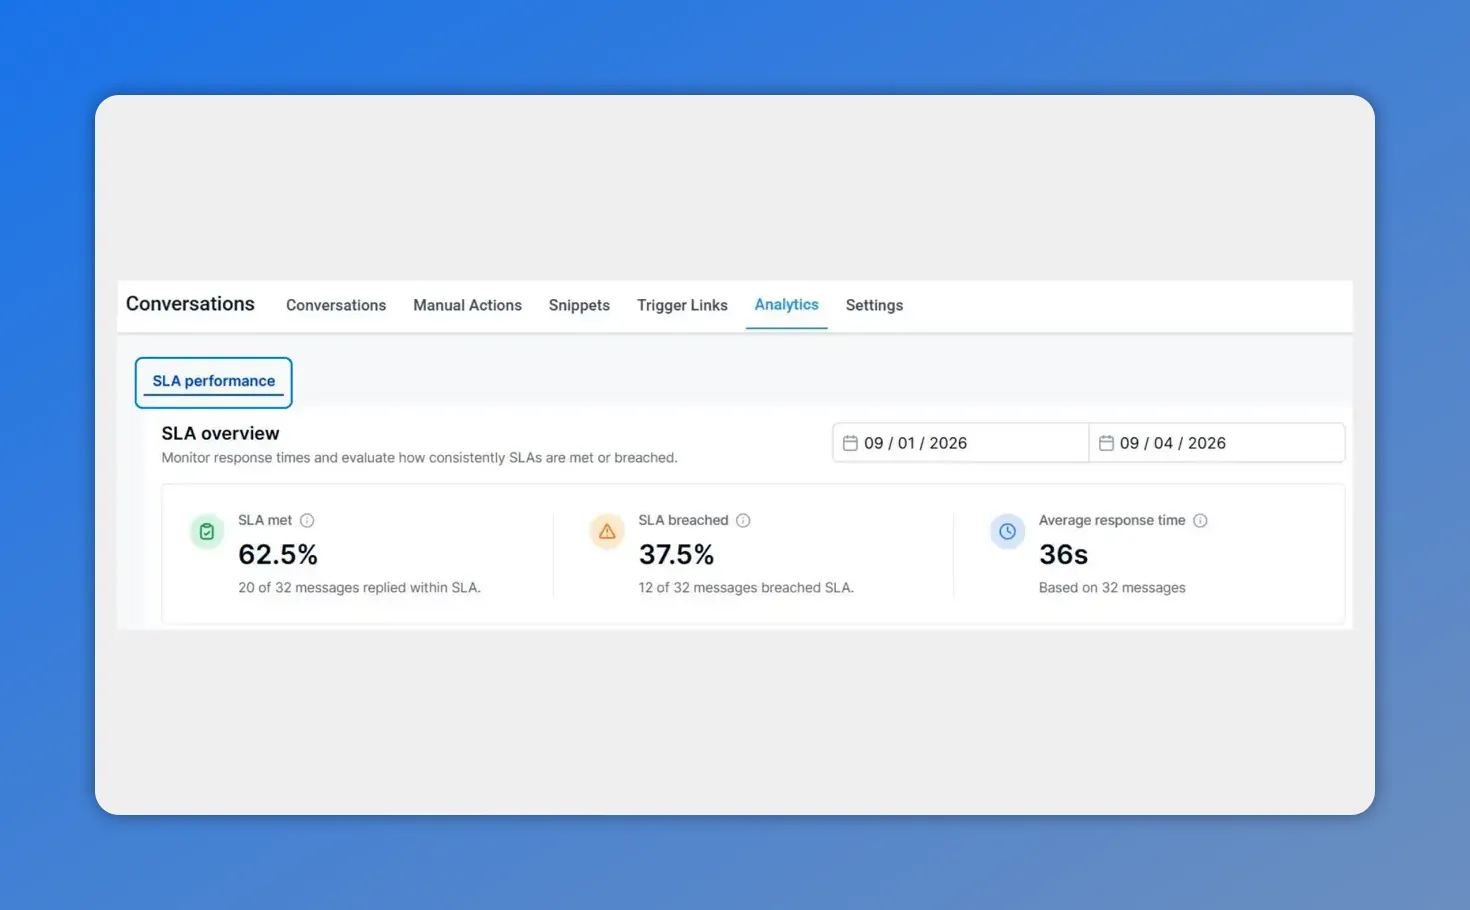The height and width of the screenshot is (910, 1470).
Task: Open the calendar icon on the end date field
Action: pyautogui.click(x=1107, y=442)
